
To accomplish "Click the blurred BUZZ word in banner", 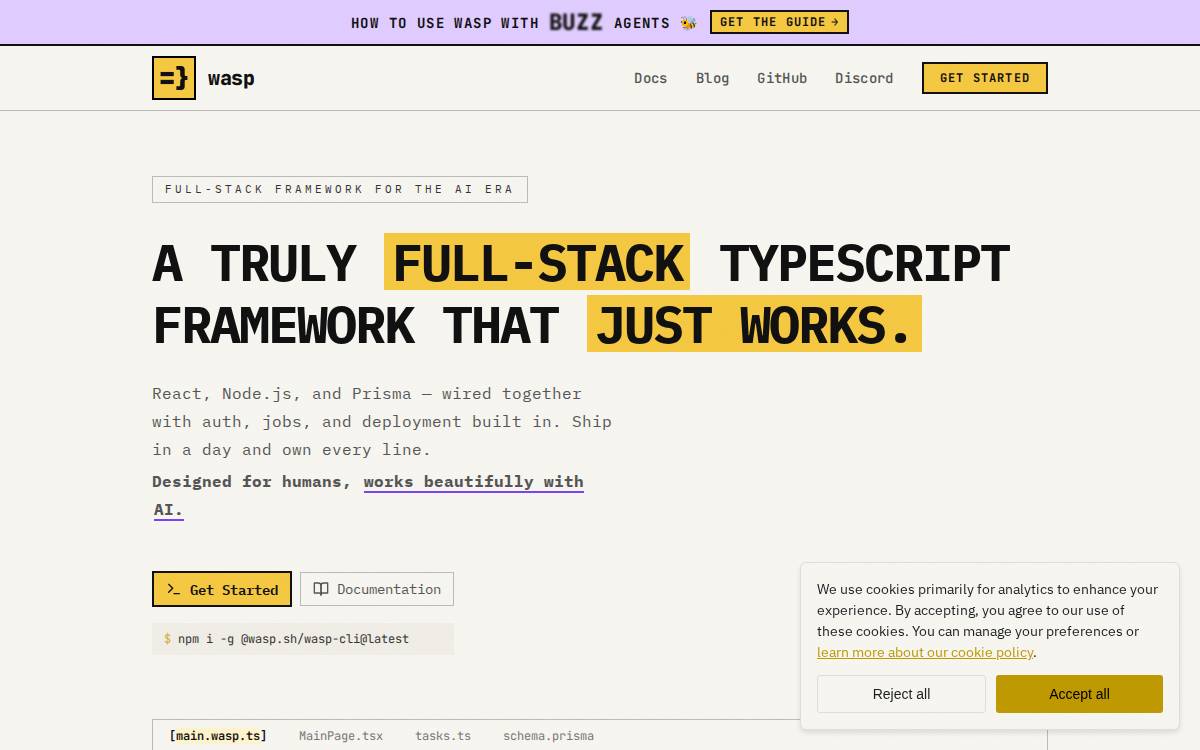I will (x=576, y=22).
